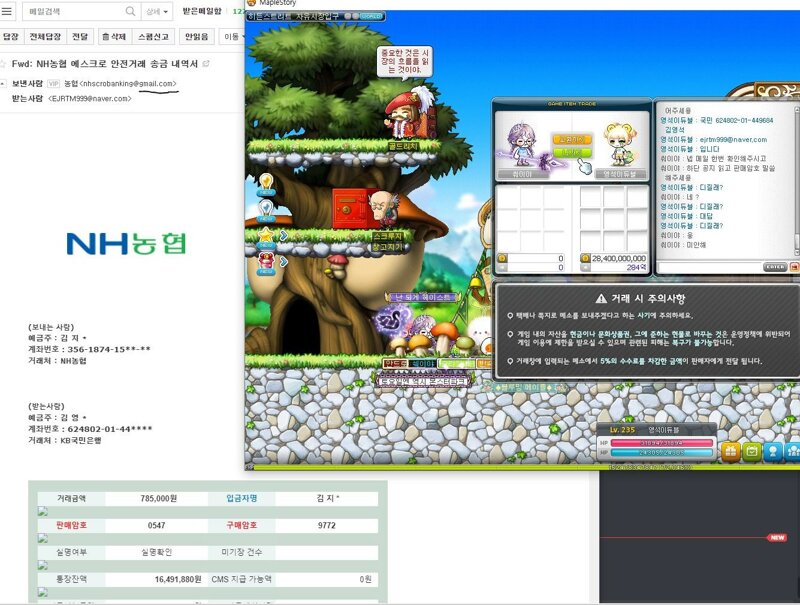Click the meso coin icon beside 28,400,000,000
Viewport: 800px width, 605px height.
click(x=585, y=259)
